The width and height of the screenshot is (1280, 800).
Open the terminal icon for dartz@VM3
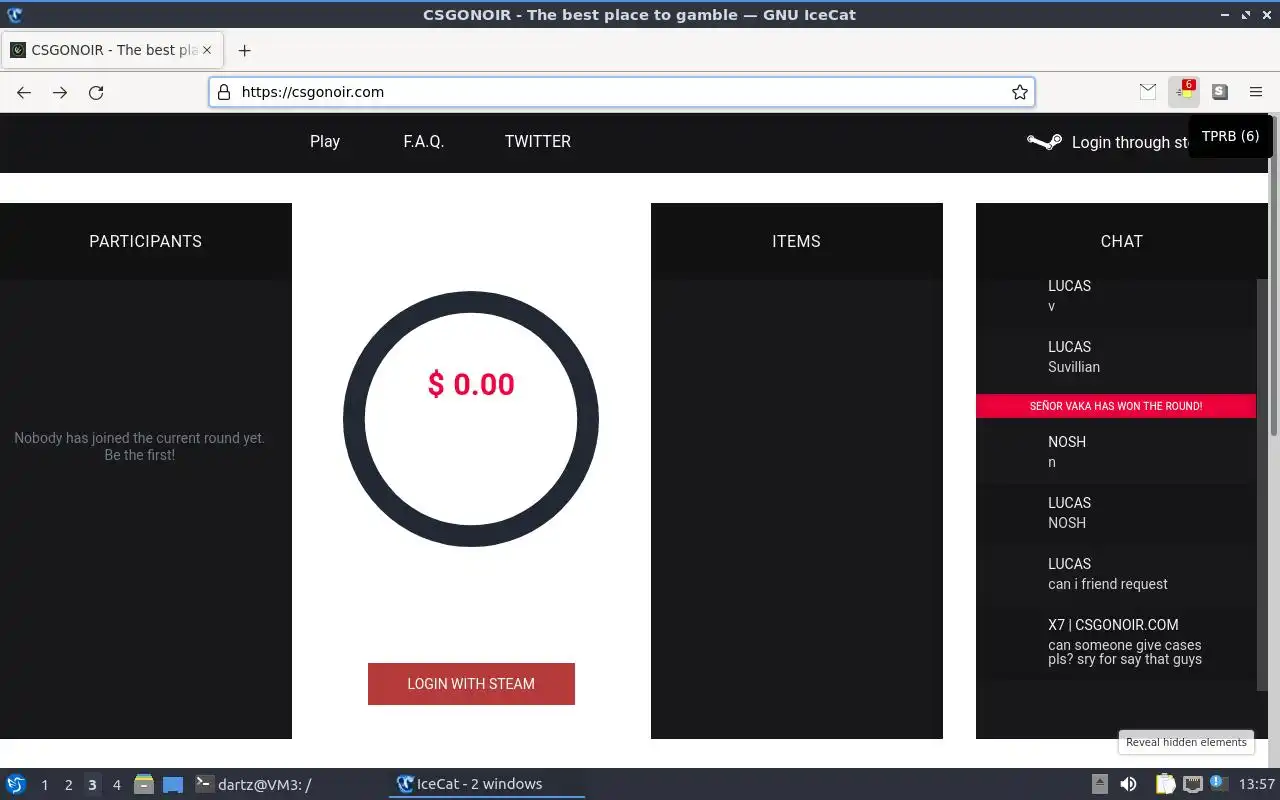(x=204, y=784)
